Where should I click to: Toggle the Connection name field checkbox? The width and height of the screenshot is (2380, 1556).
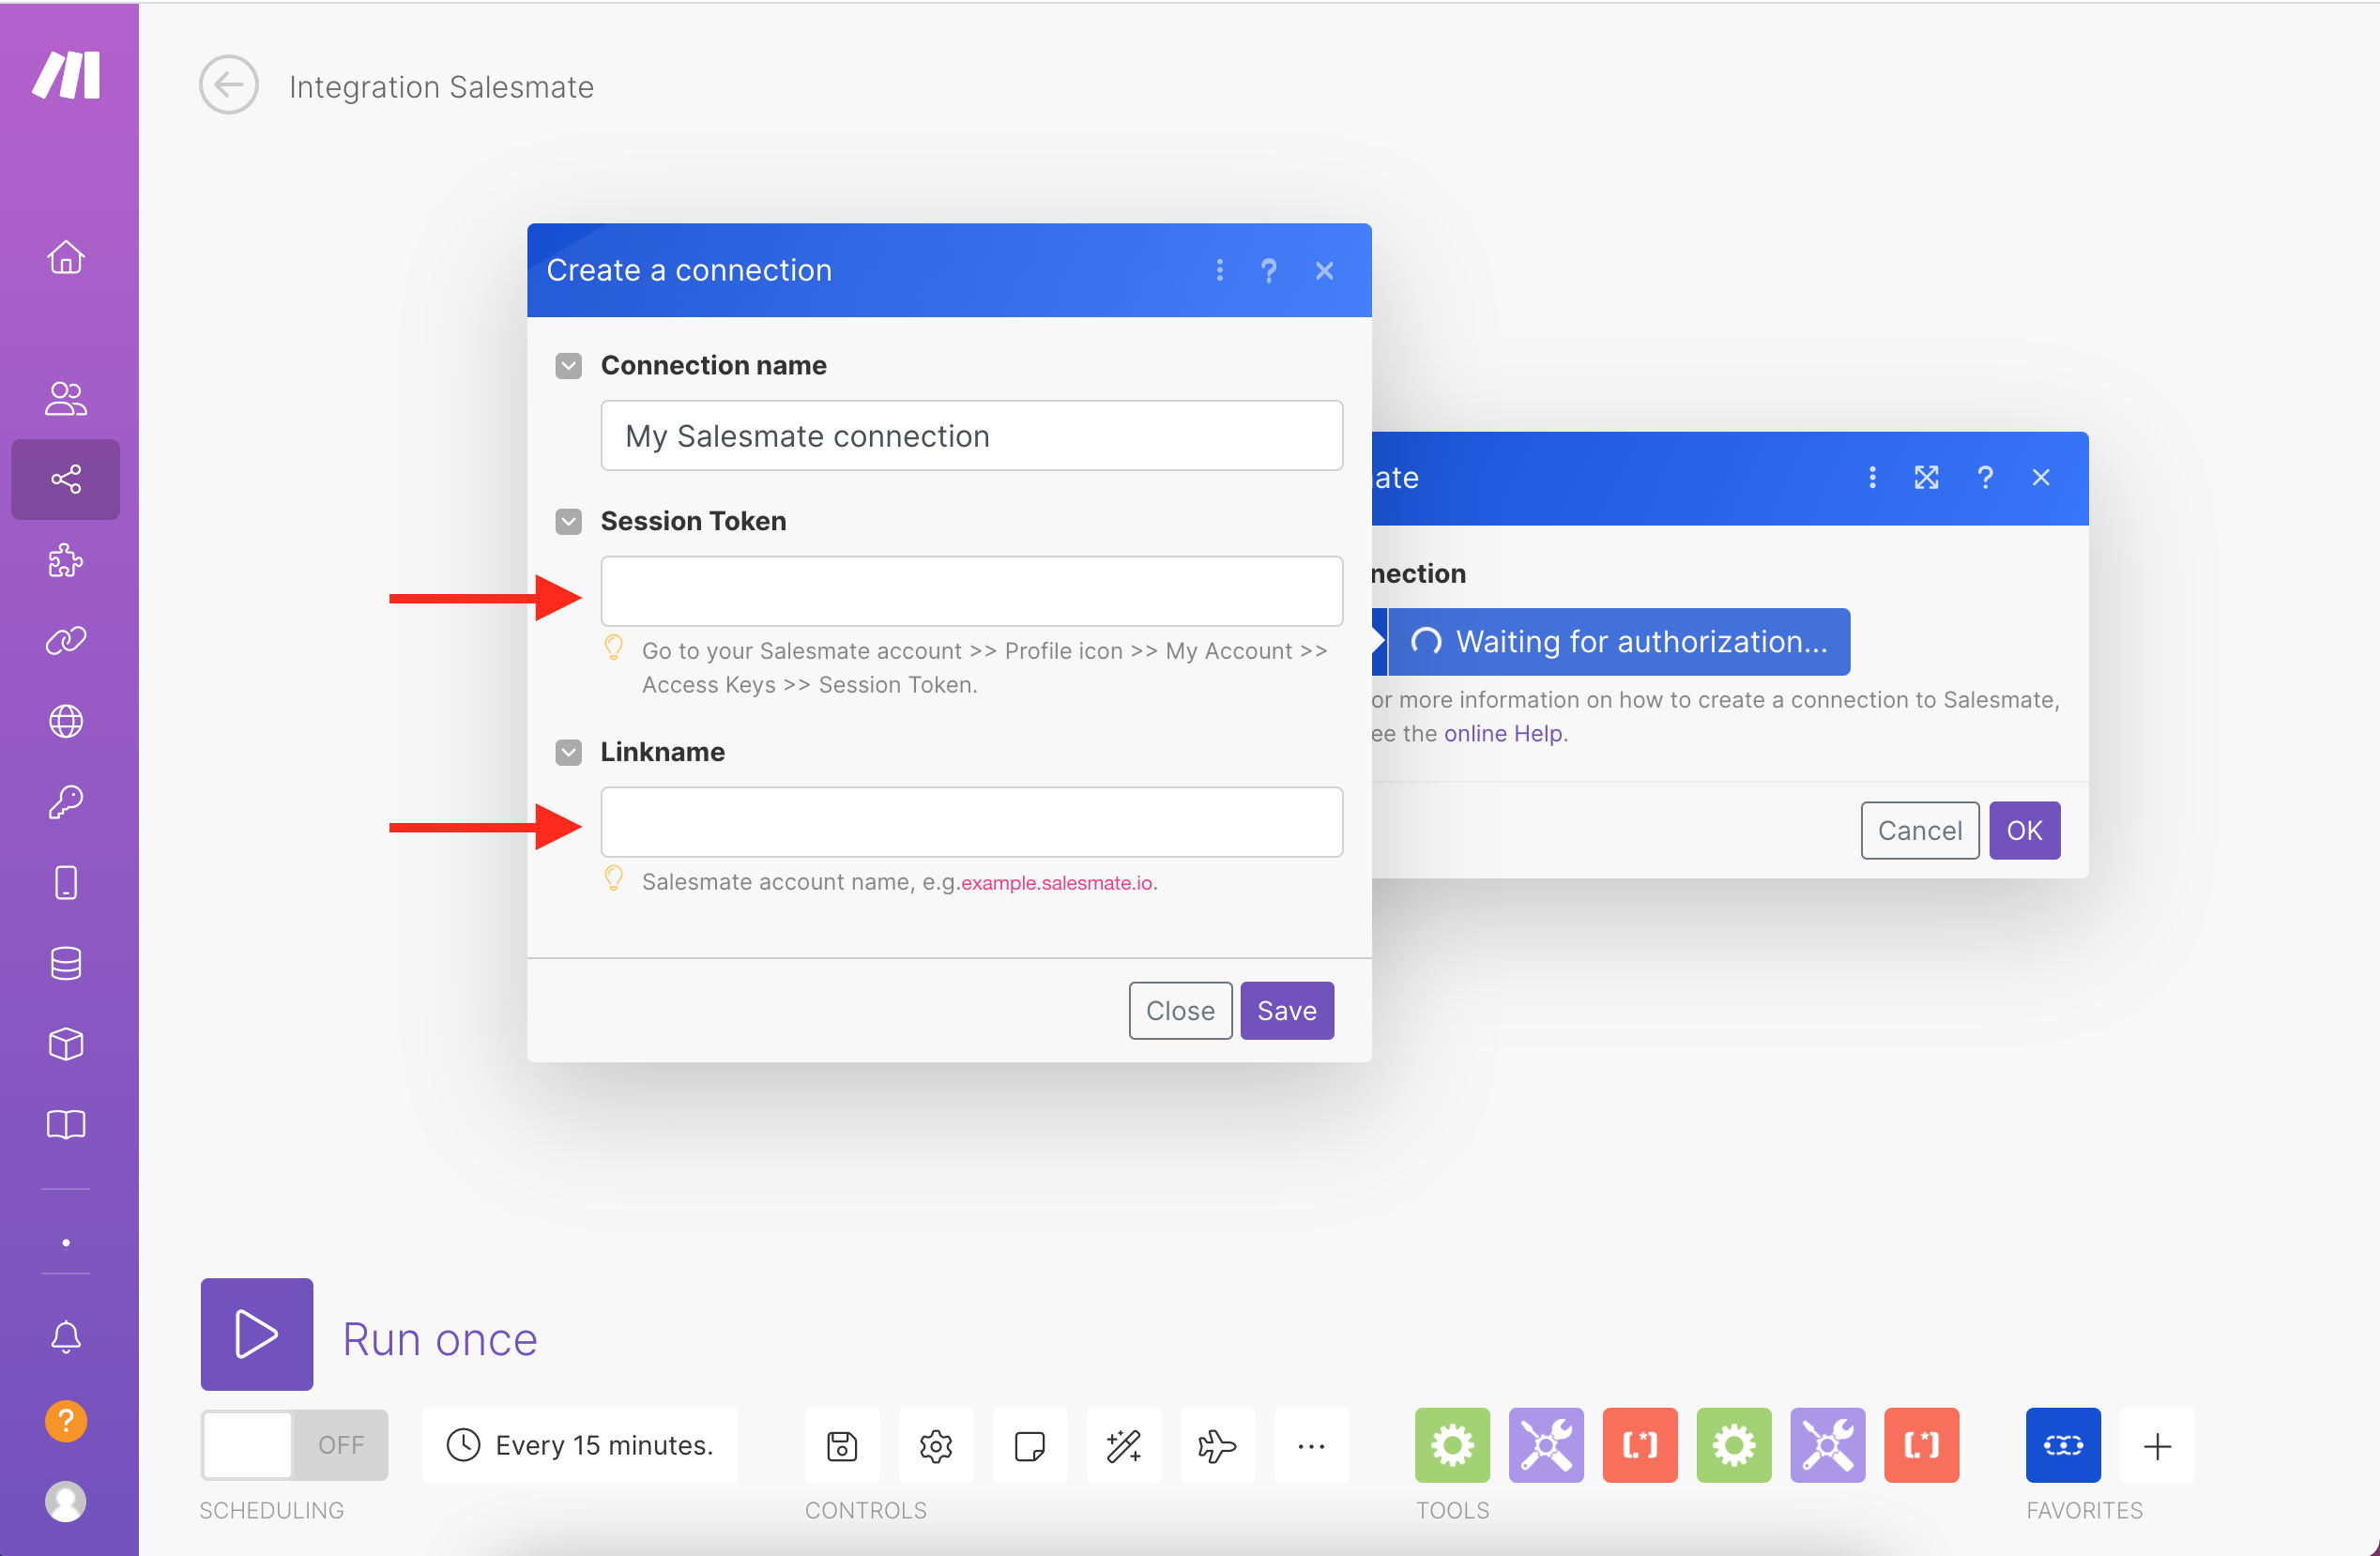[x=569, y=366]
